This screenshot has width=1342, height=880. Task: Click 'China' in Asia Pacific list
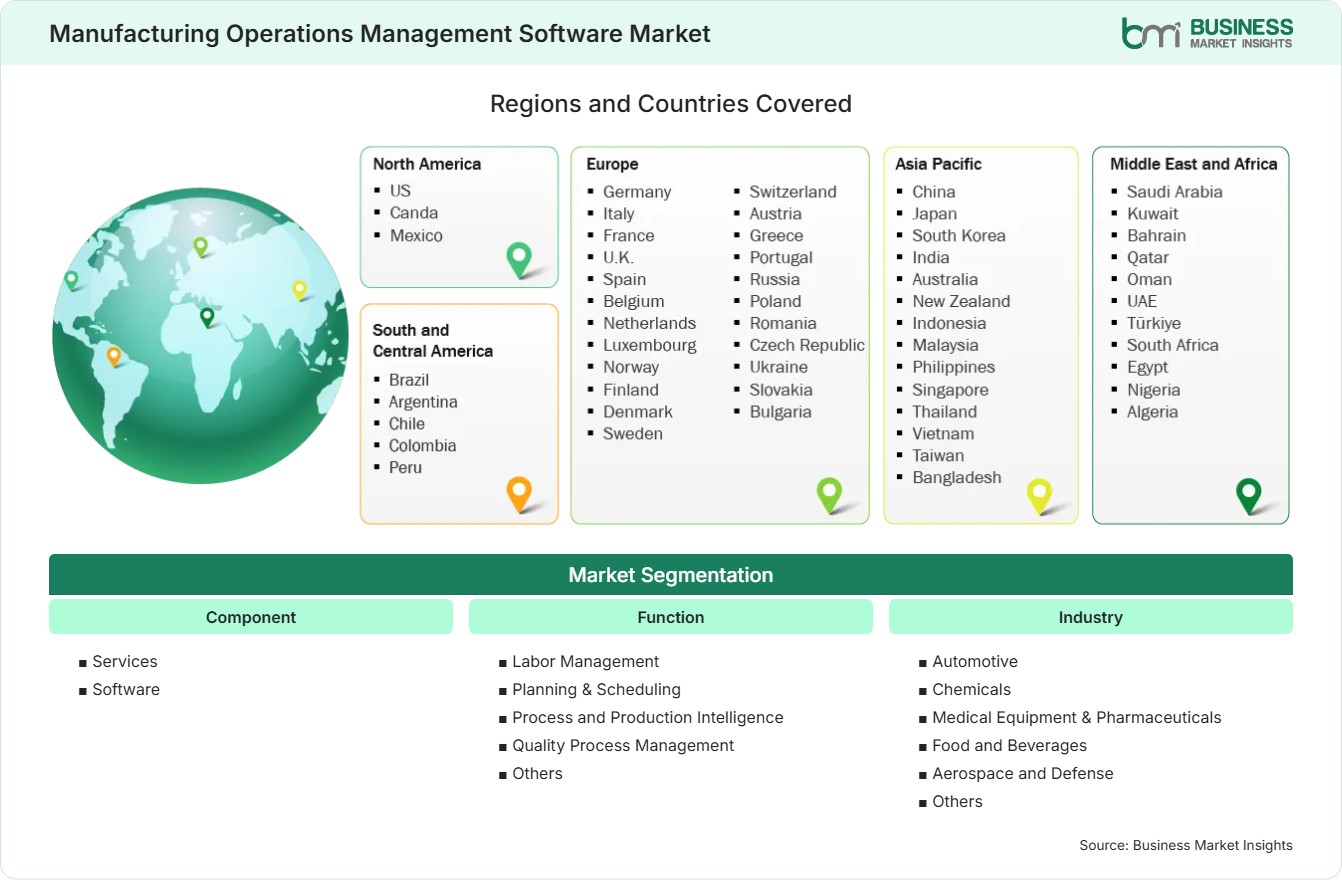[934, 191]
